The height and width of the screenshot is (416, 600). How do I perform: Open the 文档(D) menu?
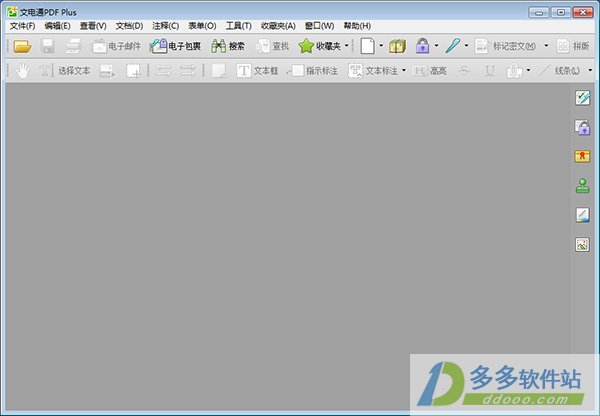click(129, 26)
